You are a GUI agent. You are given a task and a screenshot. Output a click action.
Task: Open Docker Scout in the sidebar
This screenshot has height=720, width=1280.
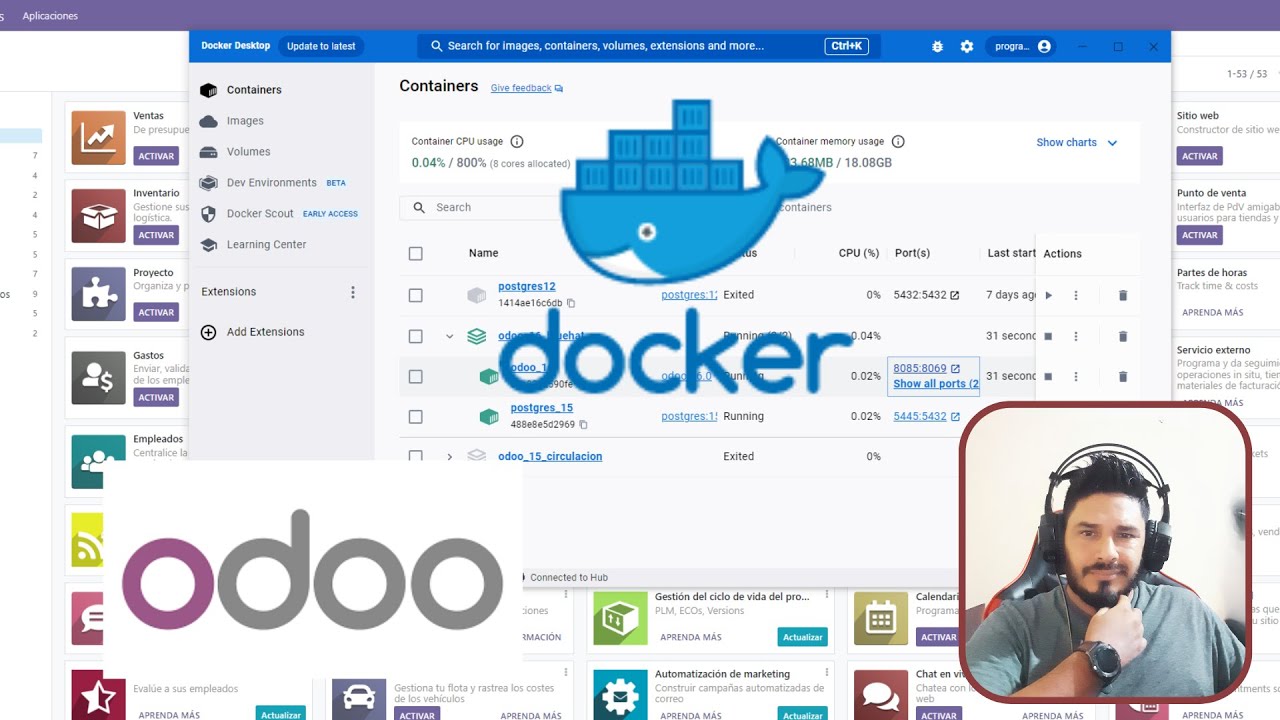(278, 214)
